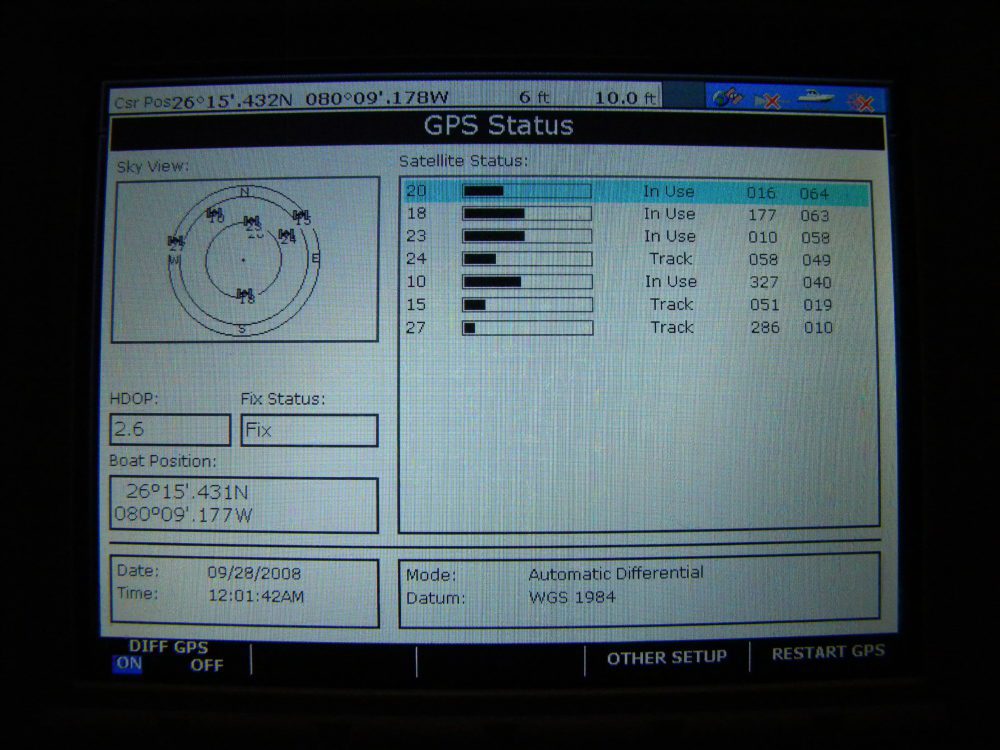Image resolution: width=1000 pixels, height=750 pixels.
Task: Select satellite 18 in the Sky View
Action: coord(246,295)
